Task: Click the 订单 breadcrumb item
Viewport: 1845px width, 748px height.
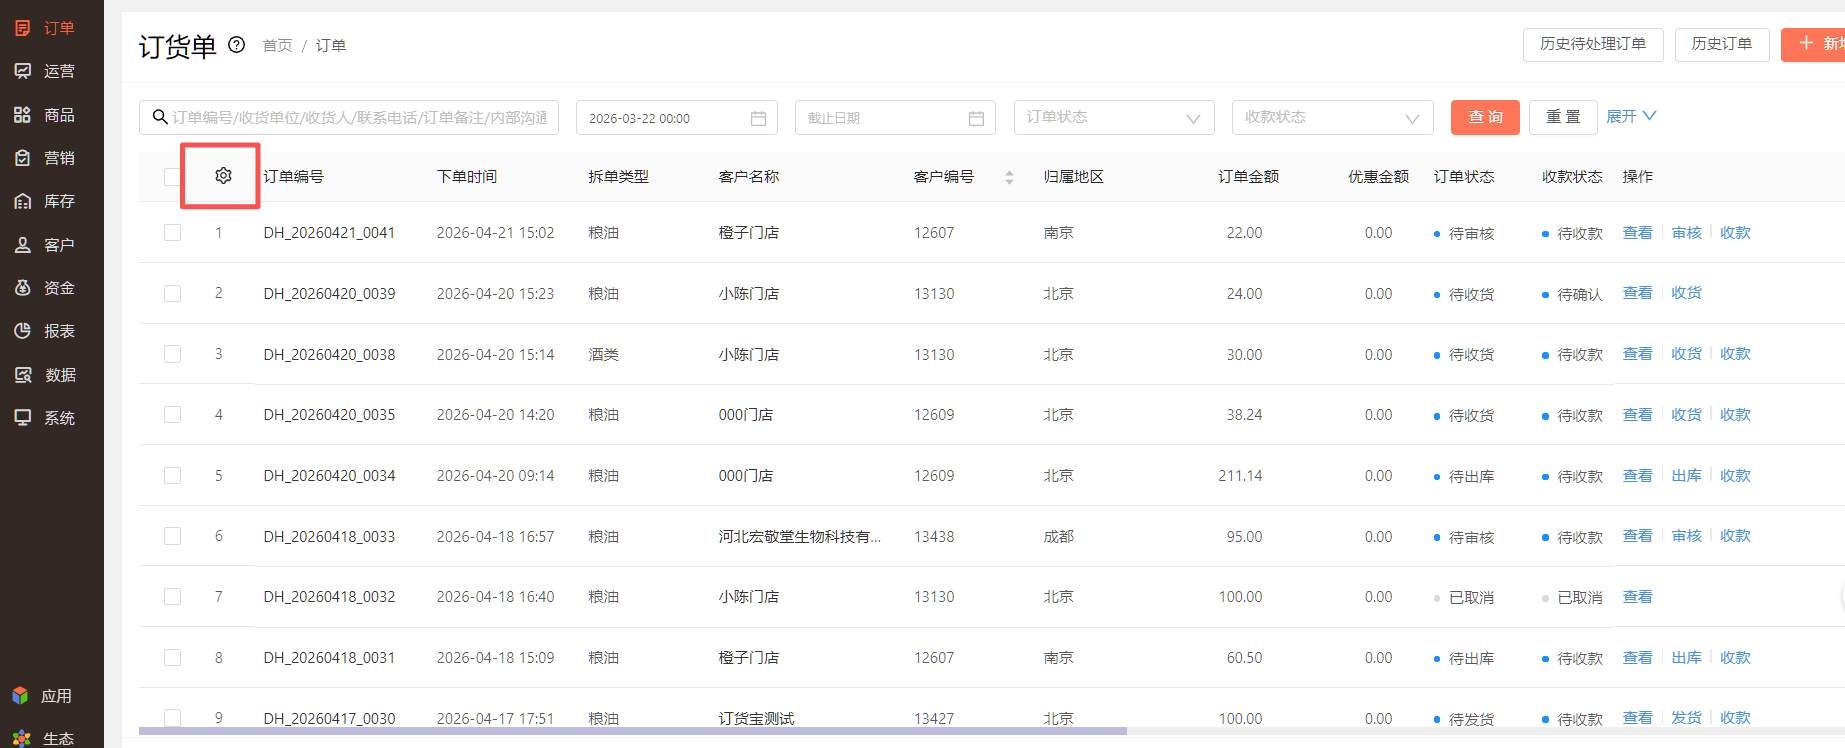Action: (331, 45)
